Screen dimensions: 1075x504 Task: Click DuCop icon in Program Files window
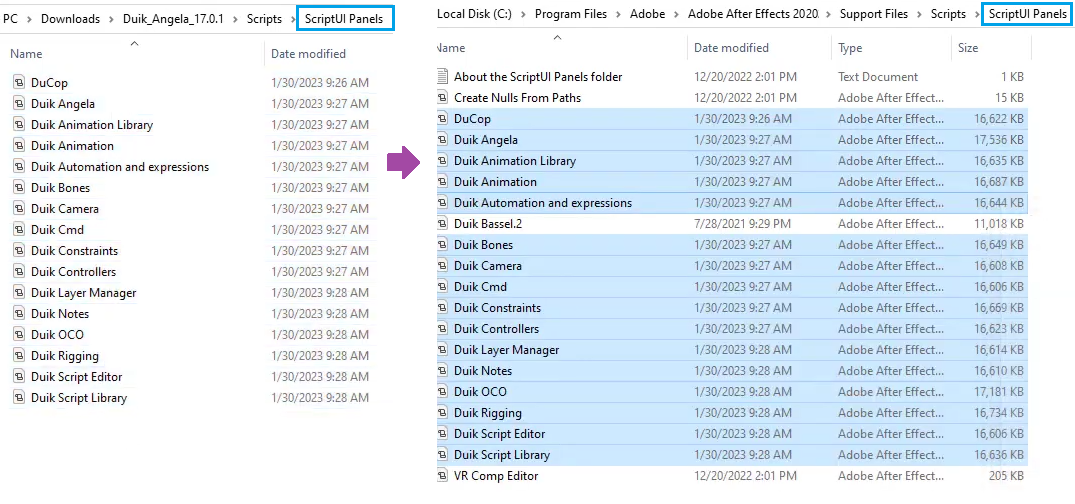[442, 119]
